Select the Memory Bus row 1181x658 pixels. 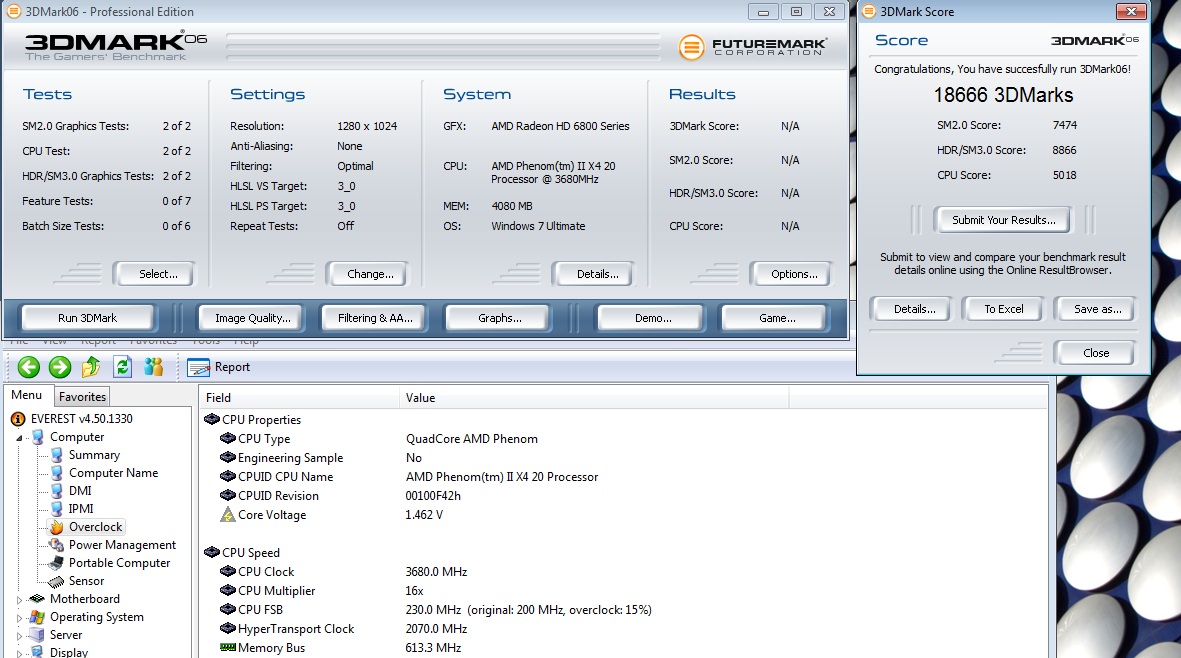pyautogui.click(x=624, y=647)
